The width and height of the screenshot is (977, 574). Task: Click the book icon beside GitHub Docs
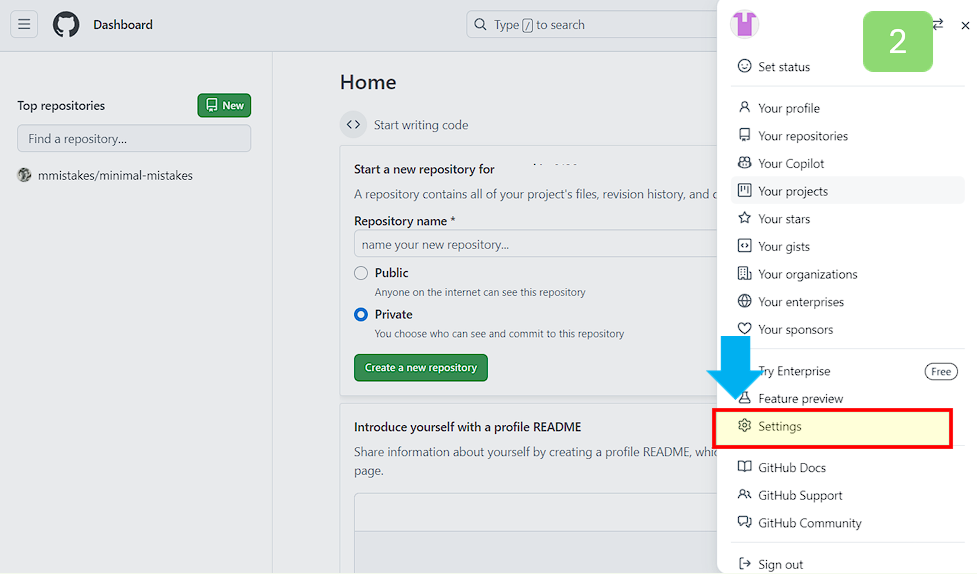[745, 467]
